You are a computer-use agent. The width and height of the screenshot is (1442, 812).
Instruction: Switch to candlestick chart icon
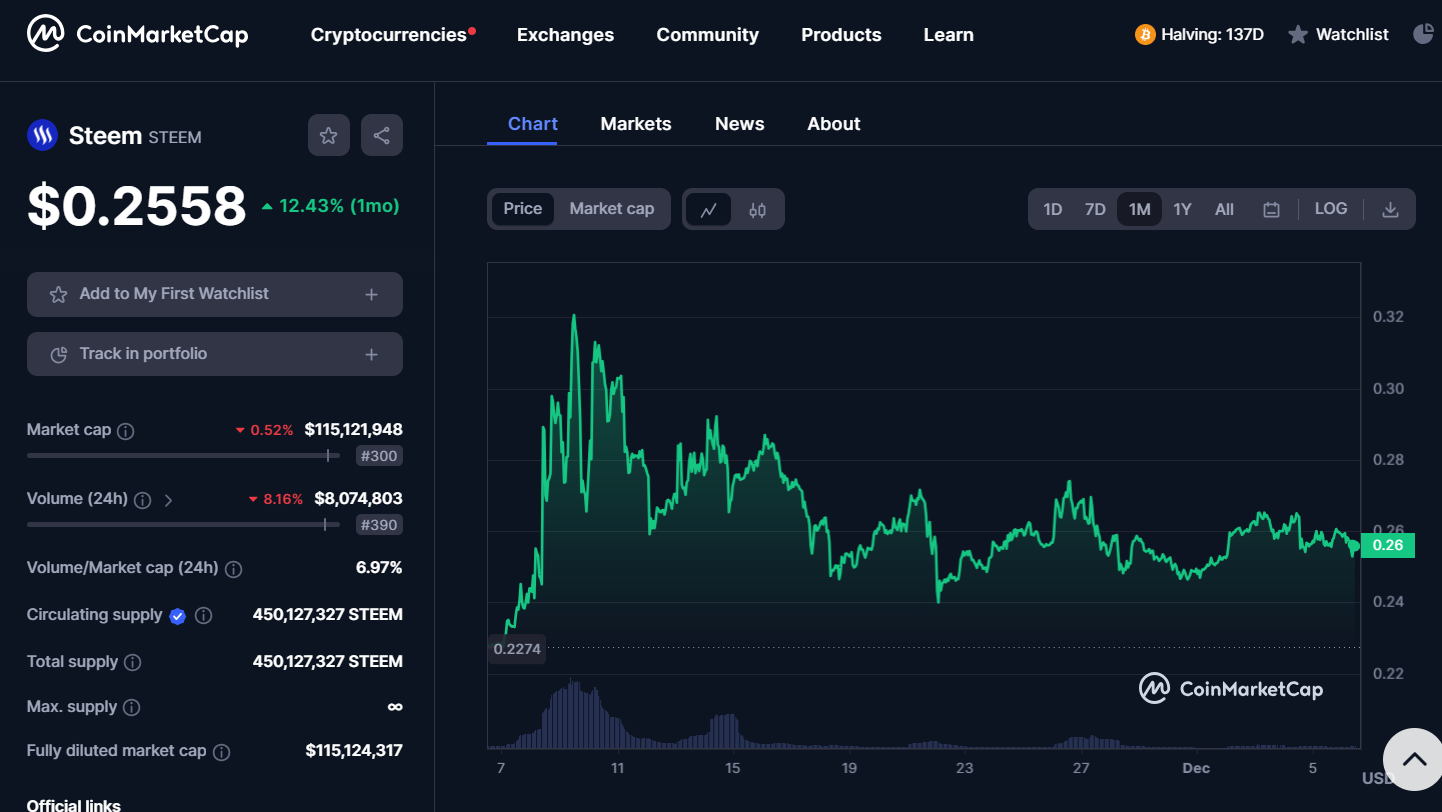(x=757, y=210)
